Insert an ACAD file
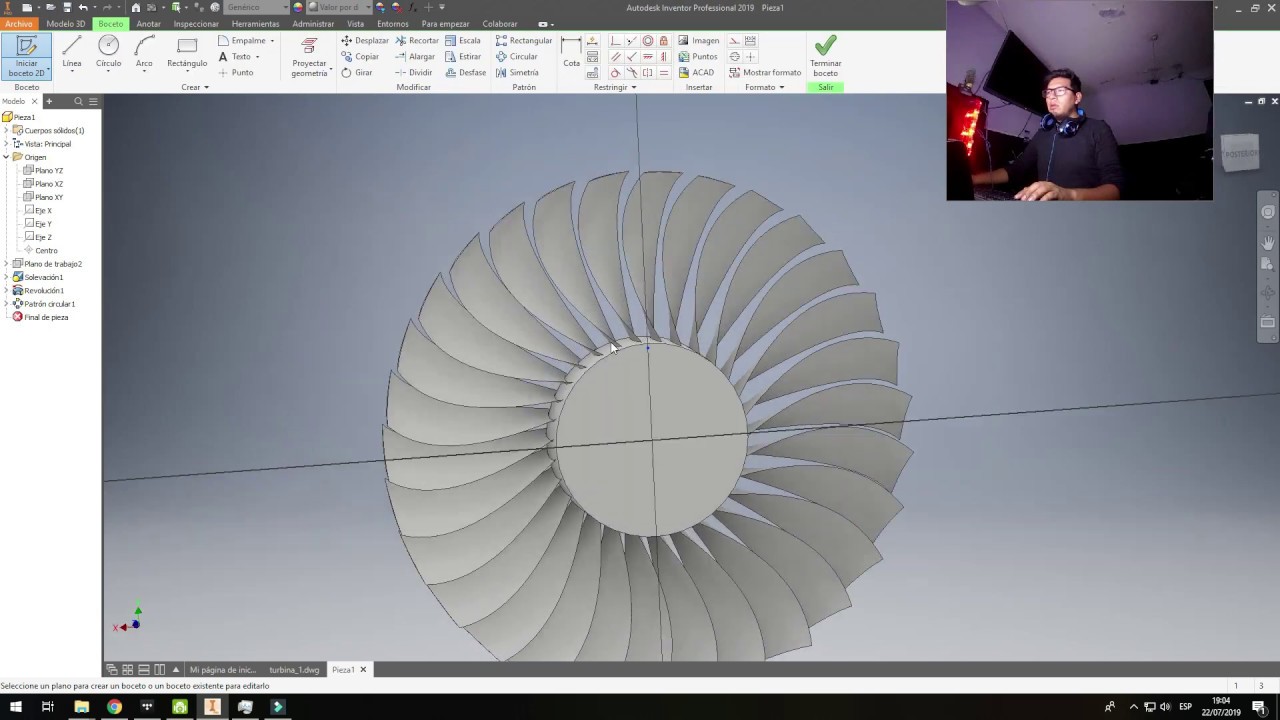The width and height of the screenshot is (1280, 720). coord(696,73)
